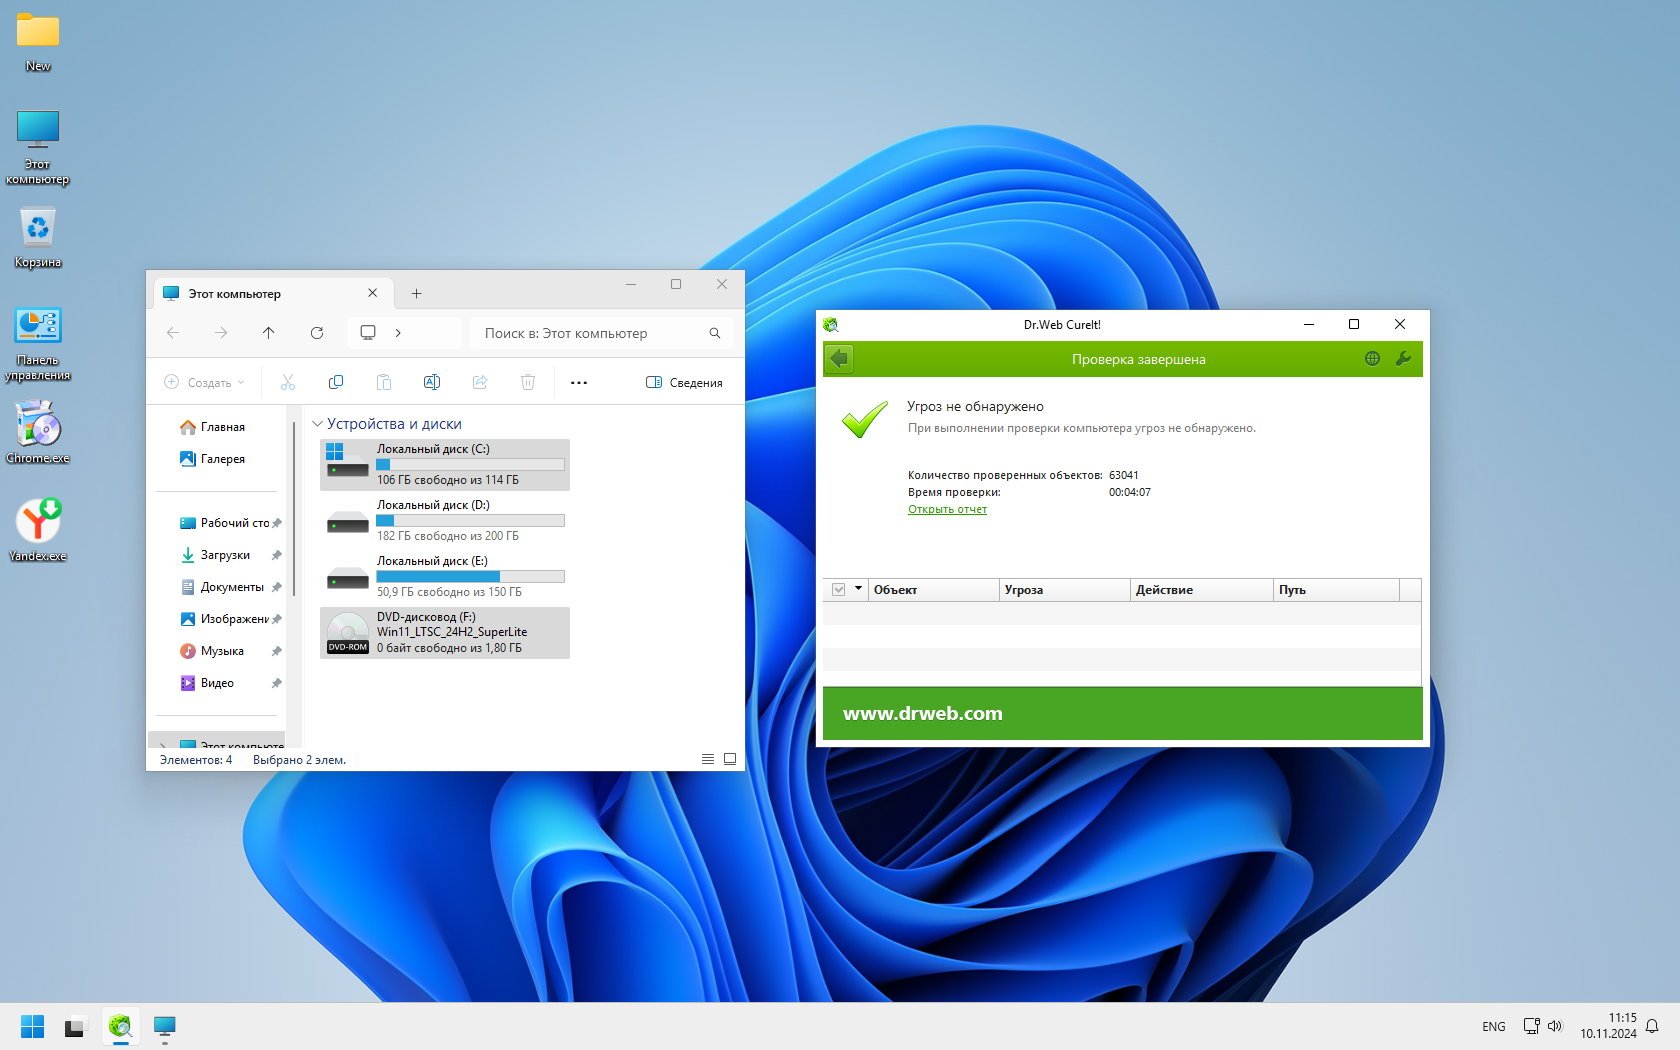Screen dimensions: 1680x1050
Task: Select Локальный диск (D:)
Action: (x=445, y=521)
